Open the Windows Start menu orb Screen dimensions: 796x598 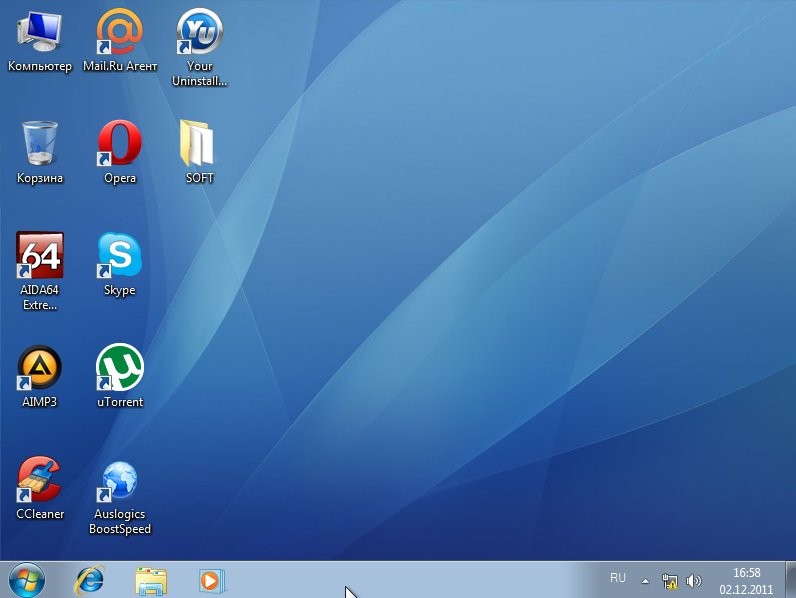[x=26, y=580]
